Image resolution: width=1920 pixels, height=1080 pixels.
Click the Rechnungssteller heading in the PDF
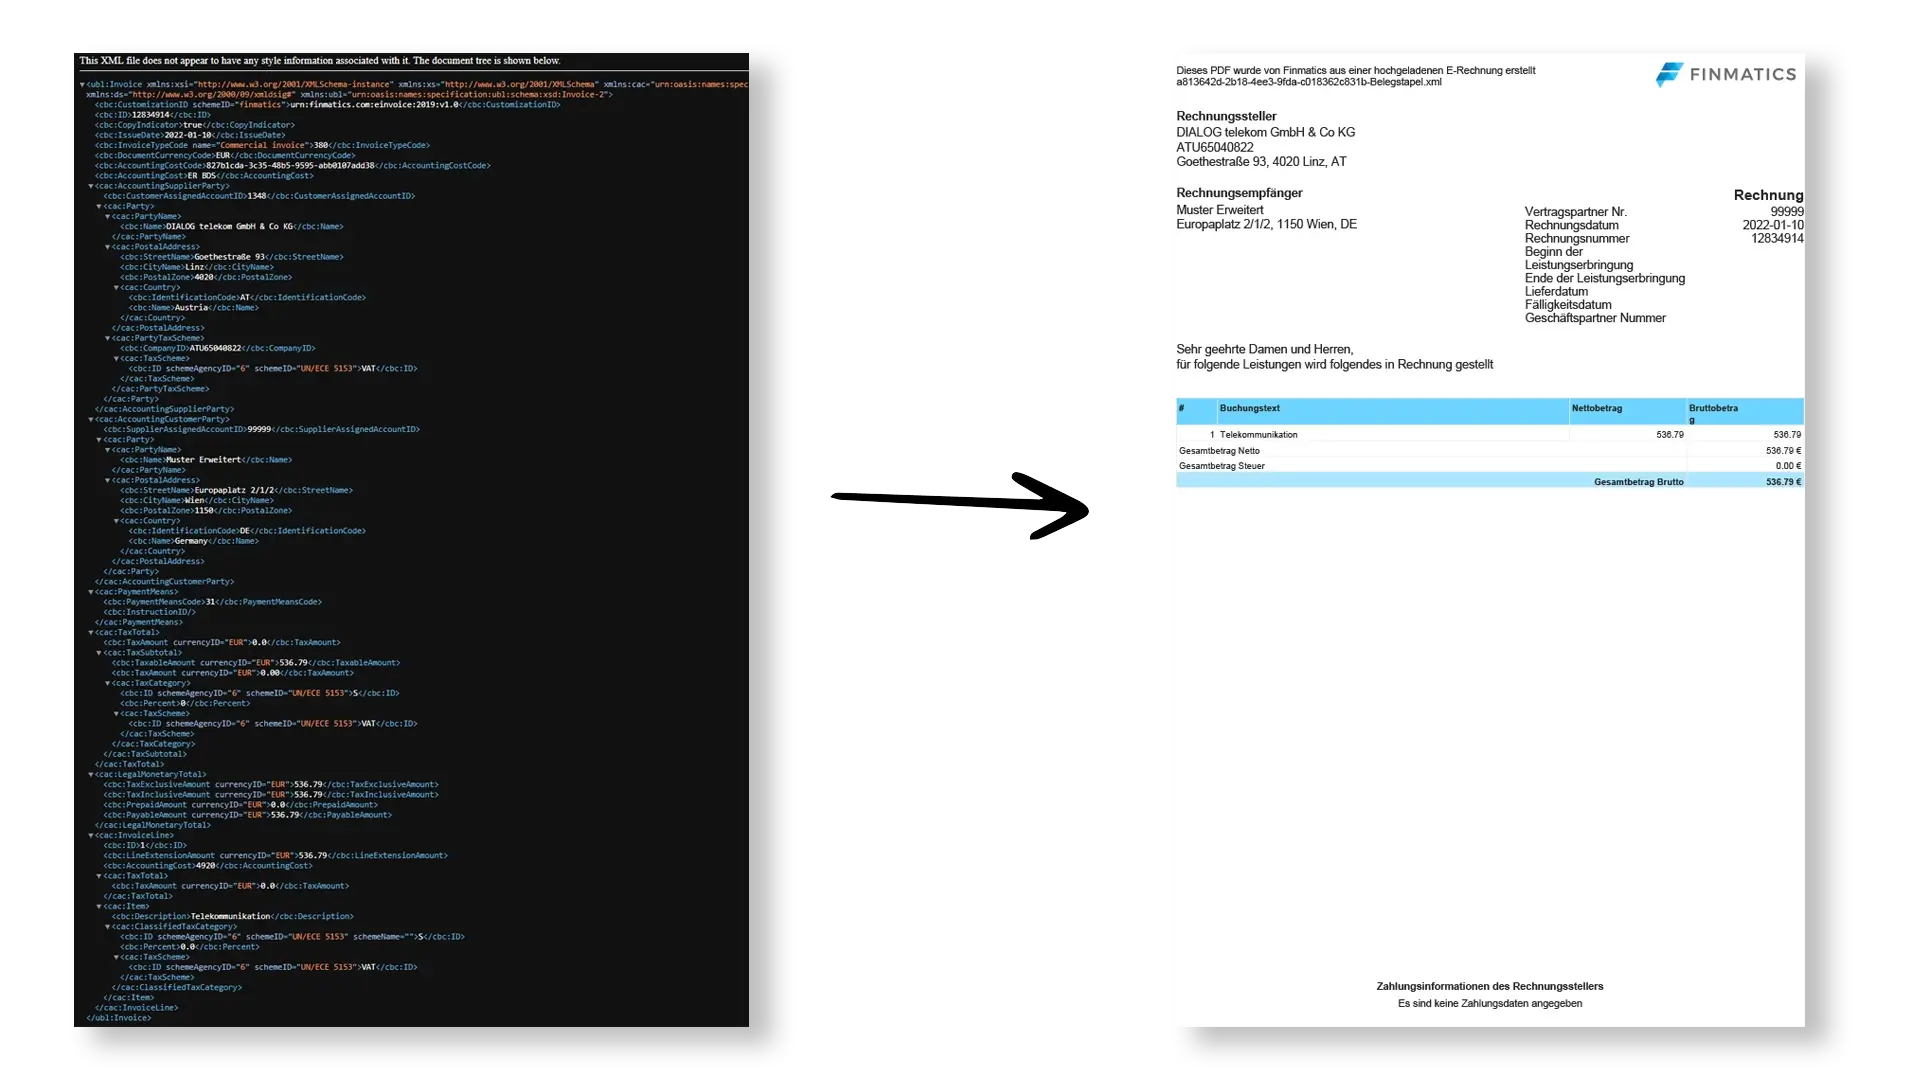1226,117
